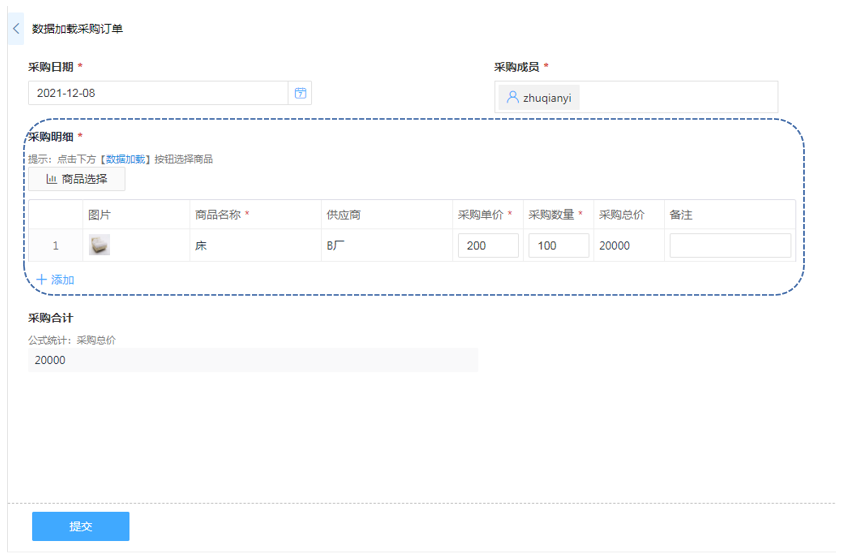867x559 pixels.
Task: Click the 商品选择 button
Action: tap(77, 179)
